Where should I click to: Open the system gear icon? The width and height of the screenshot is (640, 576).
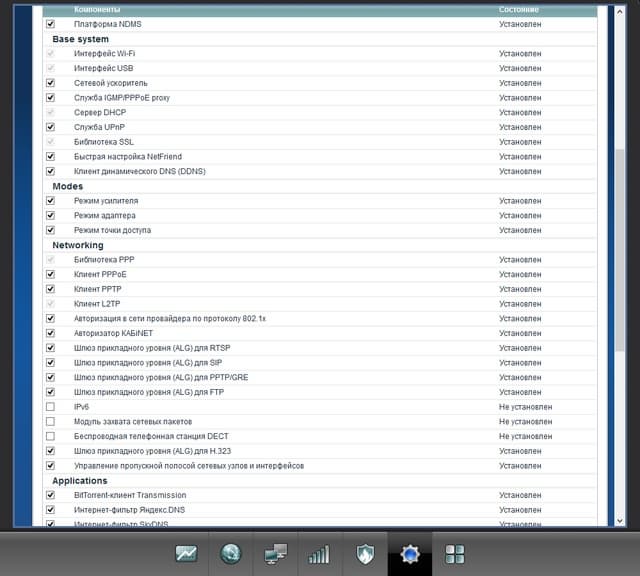click(410, 554)
